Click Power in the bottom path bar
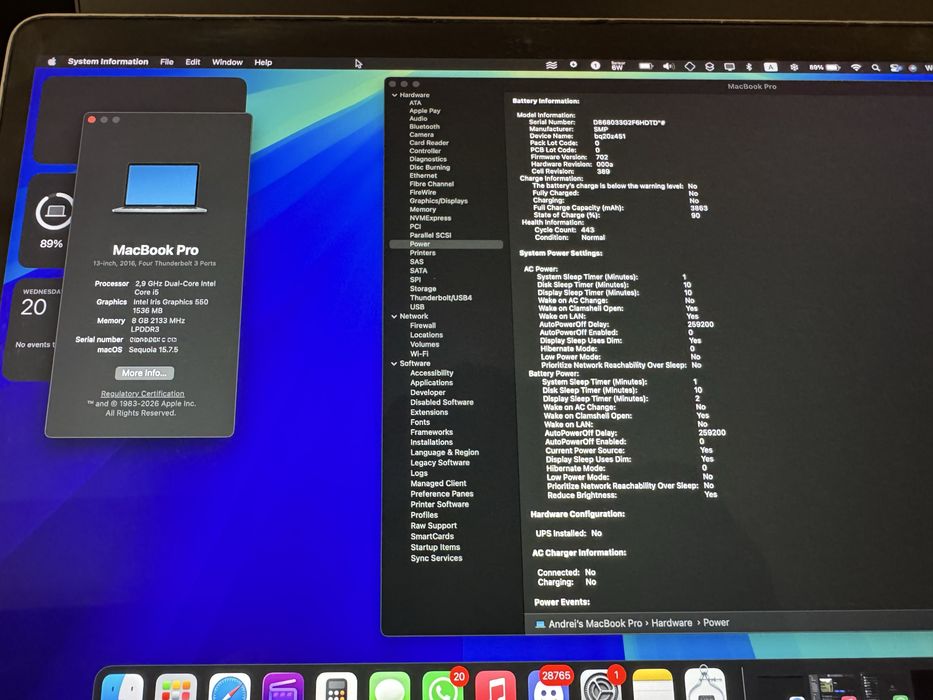Image resolution: width=933 pixels, height=700 pixels. [716, 622]
